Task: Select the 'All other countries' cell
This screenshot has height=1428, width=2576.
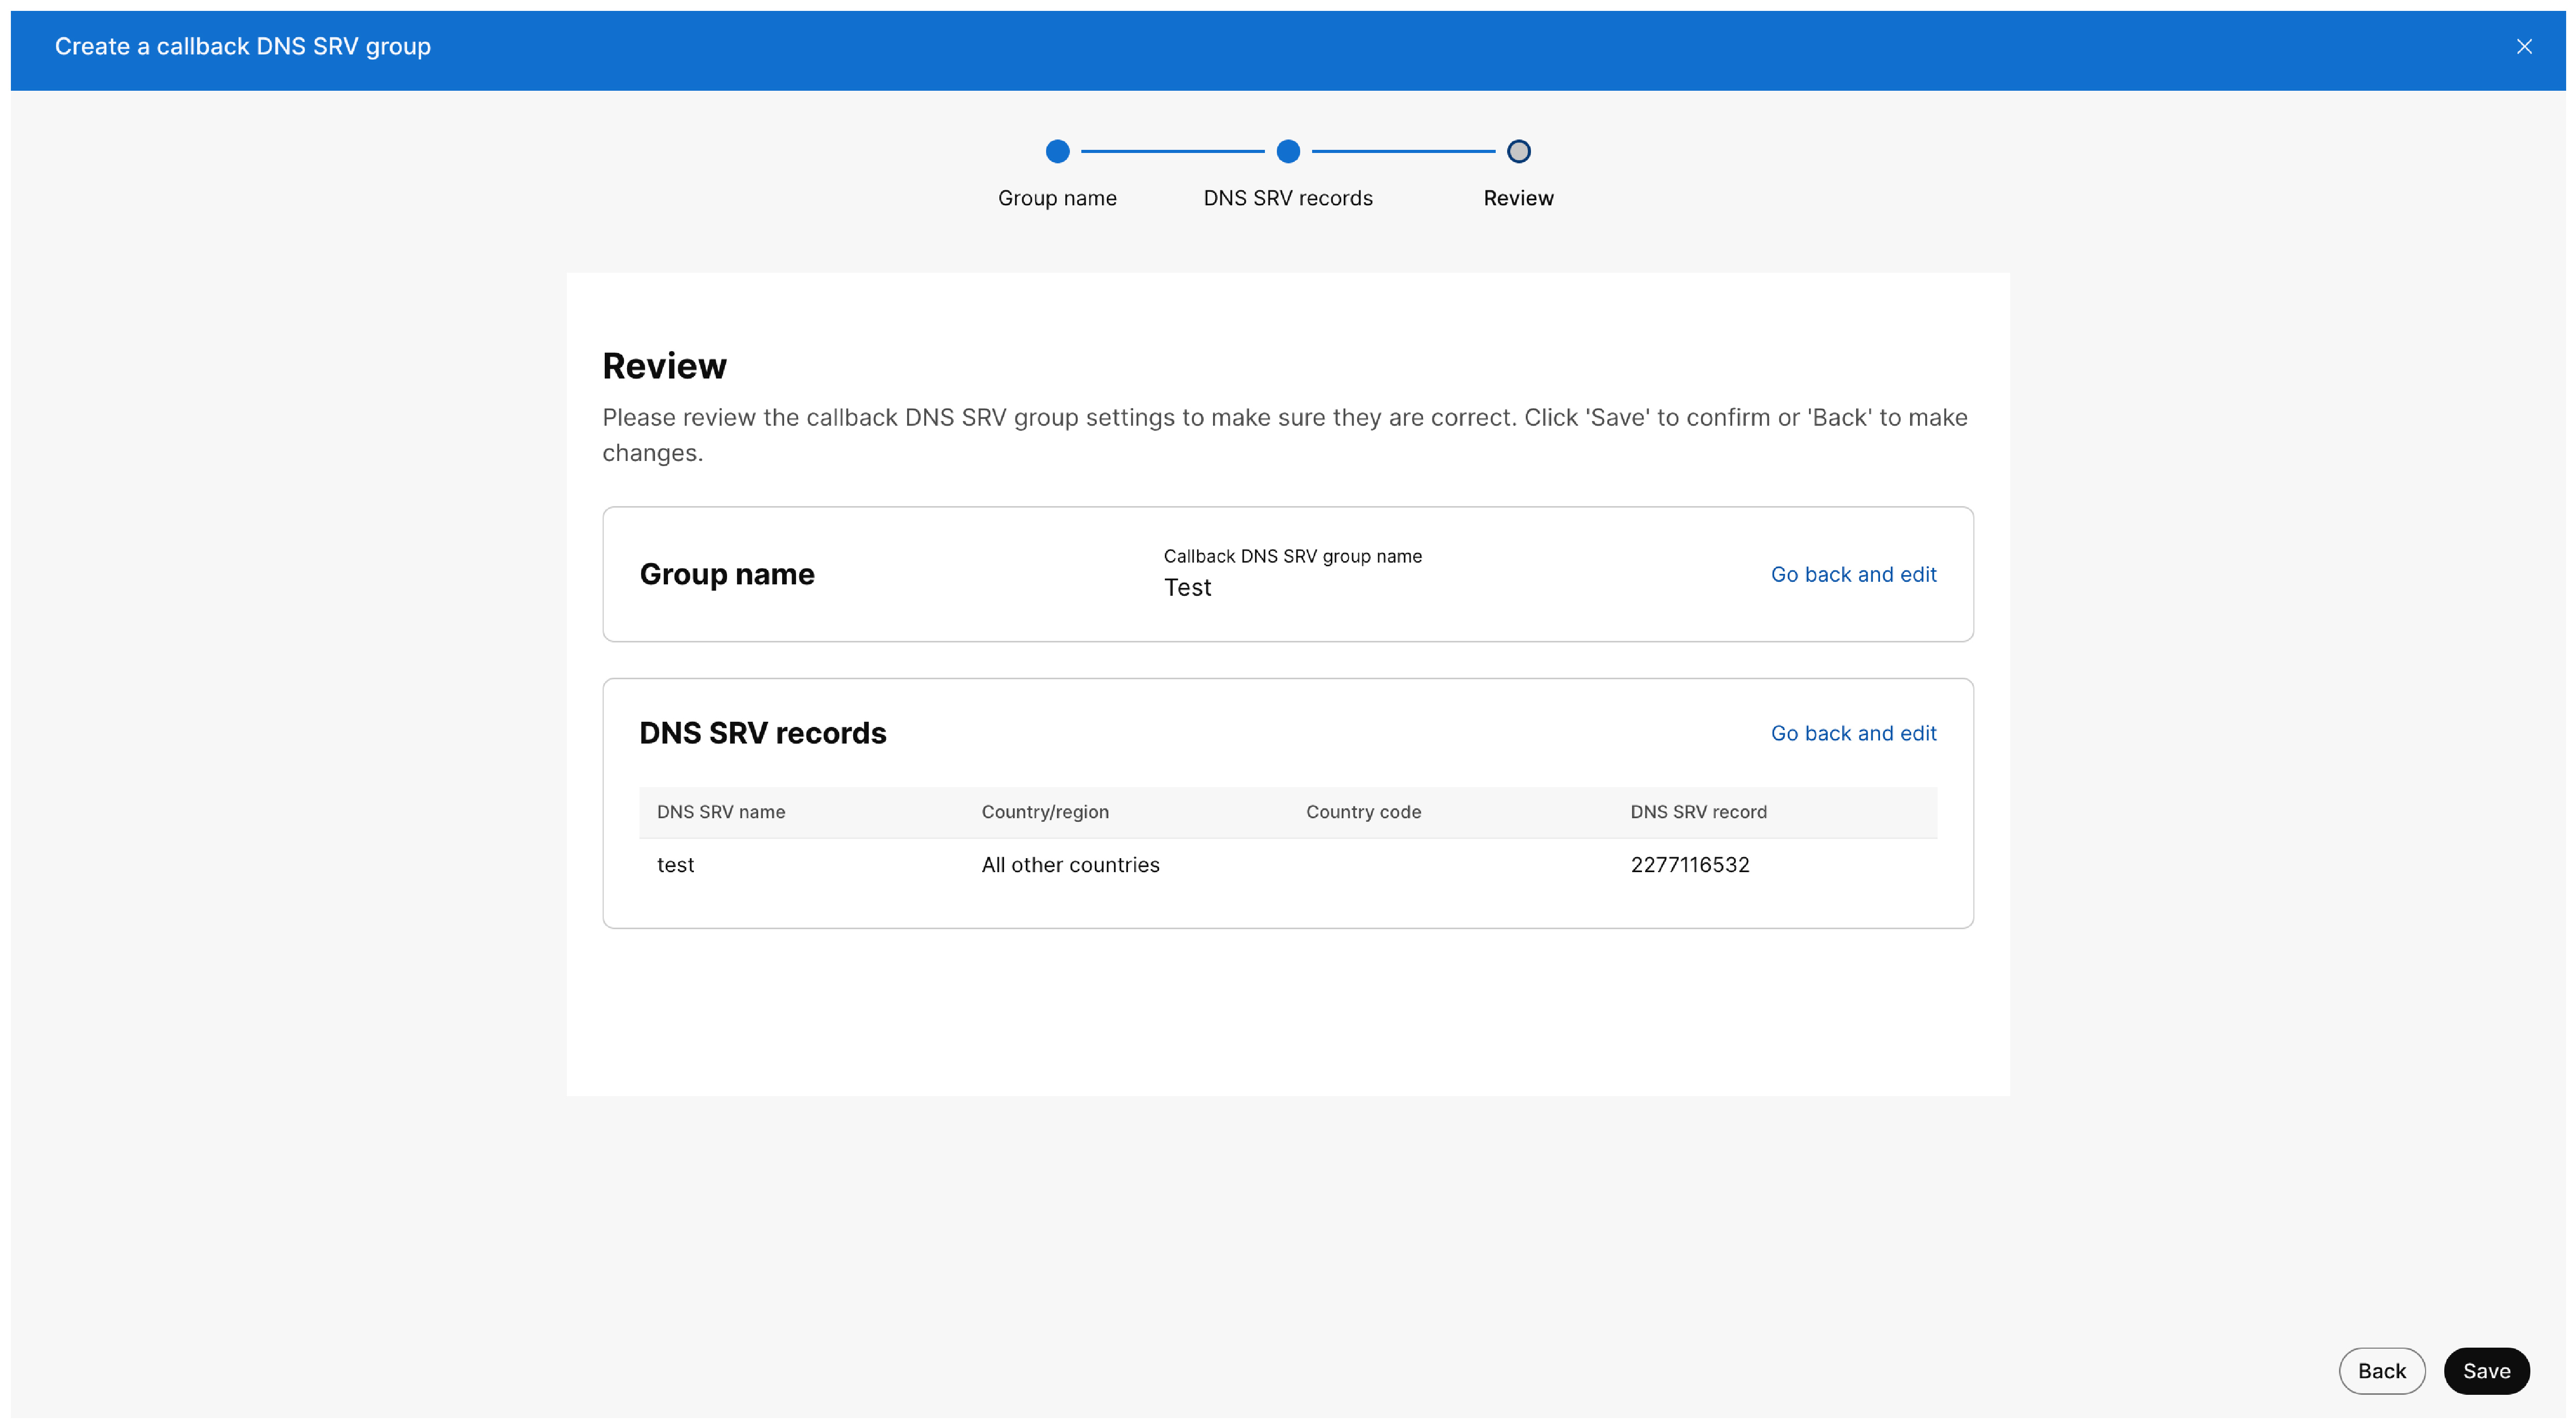Action: pyautogui.click(x=1070, y=865)
